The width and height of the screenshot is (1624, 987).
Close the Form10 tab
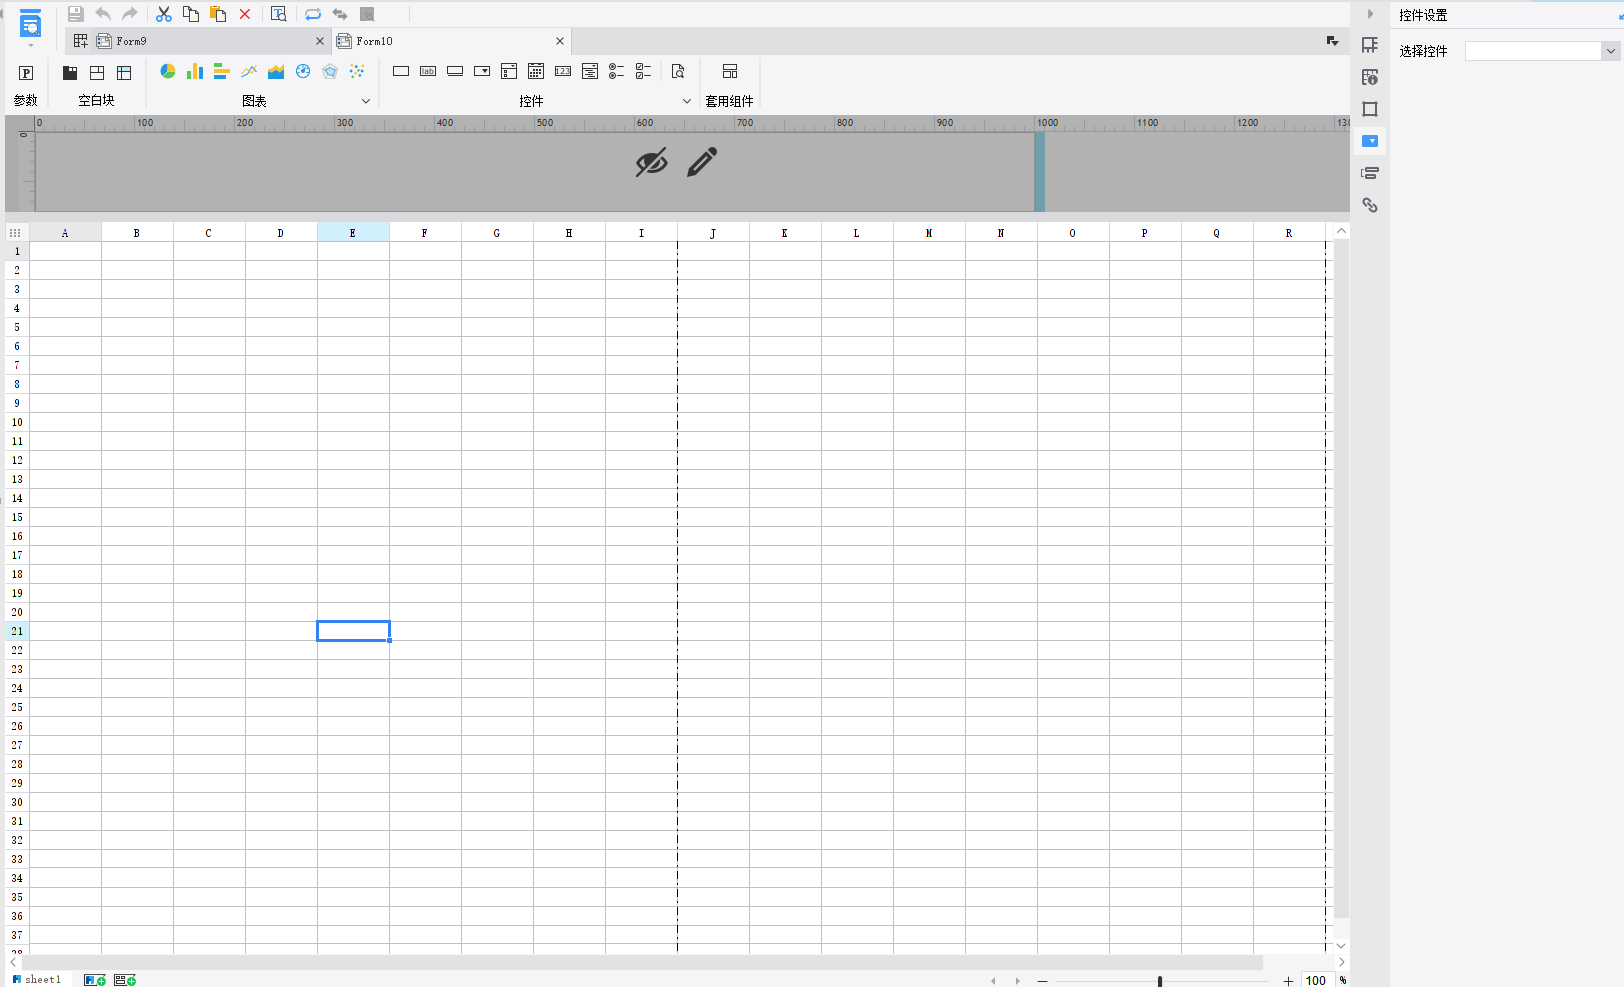pos(560,41)
